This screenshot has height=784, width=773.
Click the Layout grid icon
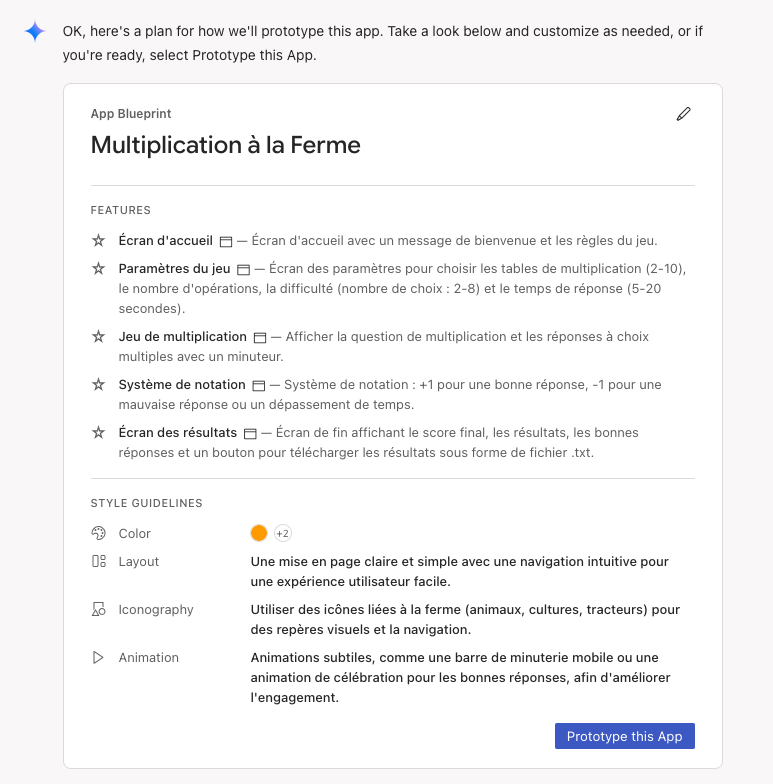pyautogui.click(x=98, y=561)
